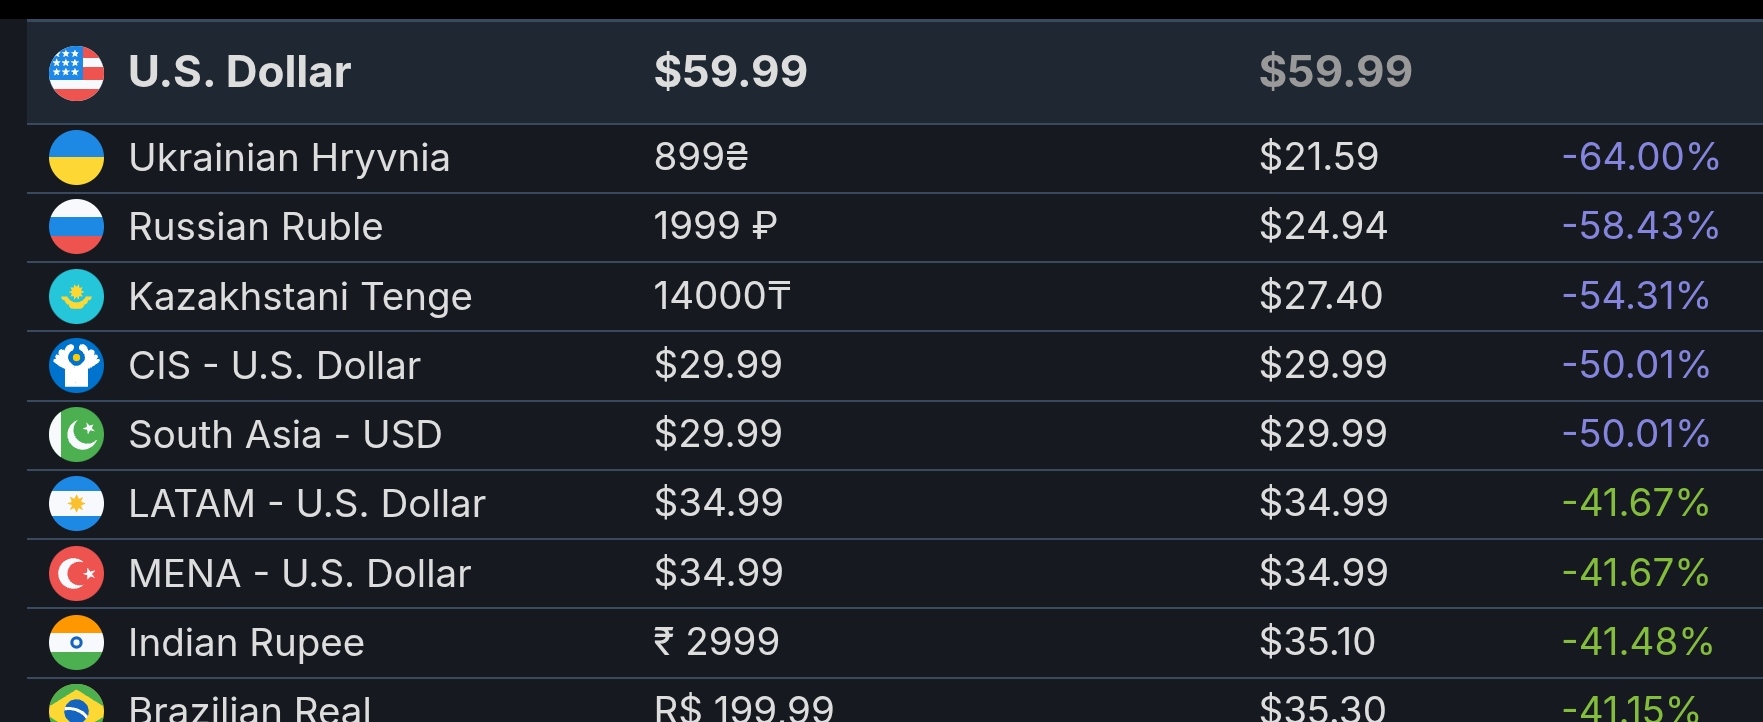Click the Kazakhstan flag icon
1763x722 pixels.
point(76,296)
